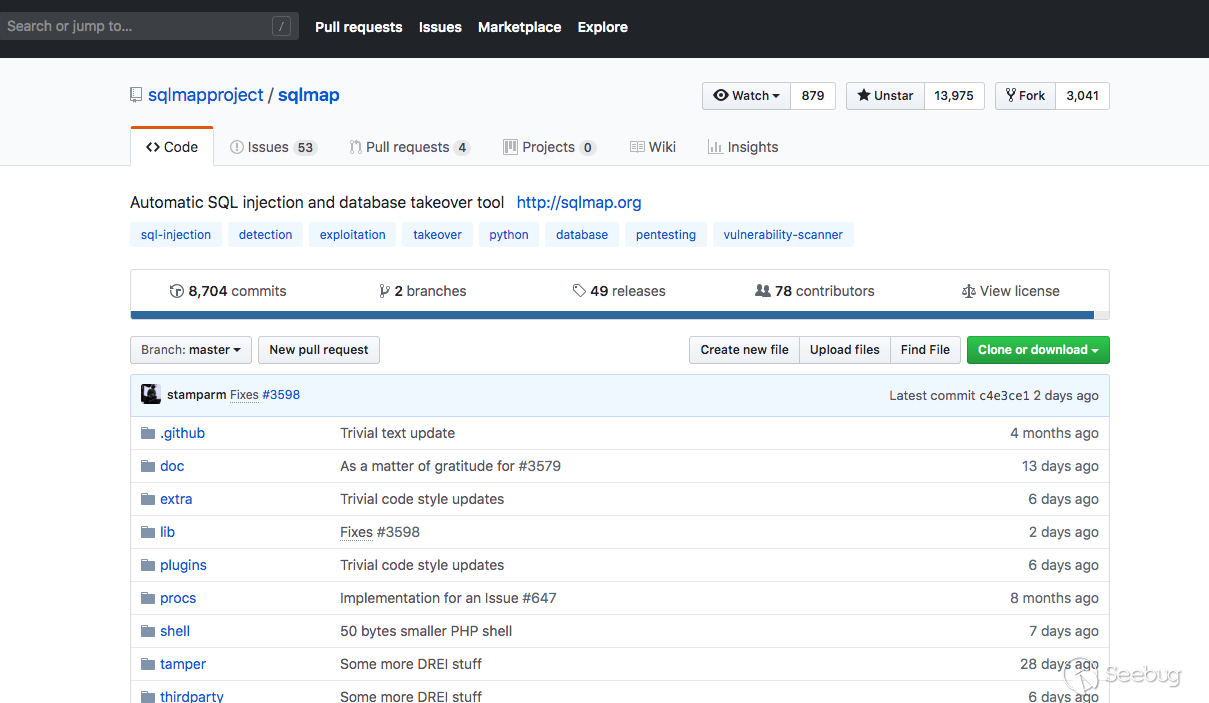Switch to the Code tab
Screen dimensions: 1209x703
[172, 147]
